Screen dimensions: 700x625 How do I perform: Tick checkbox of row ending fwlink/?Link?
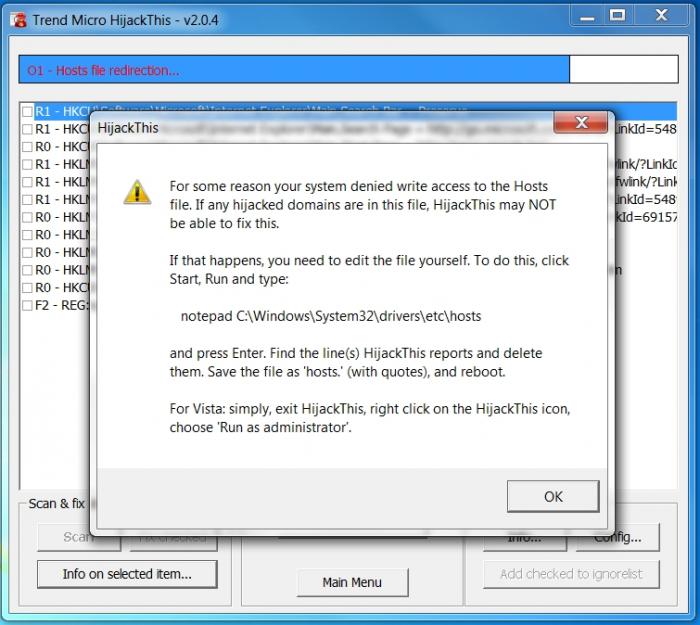tap(27, 182)
